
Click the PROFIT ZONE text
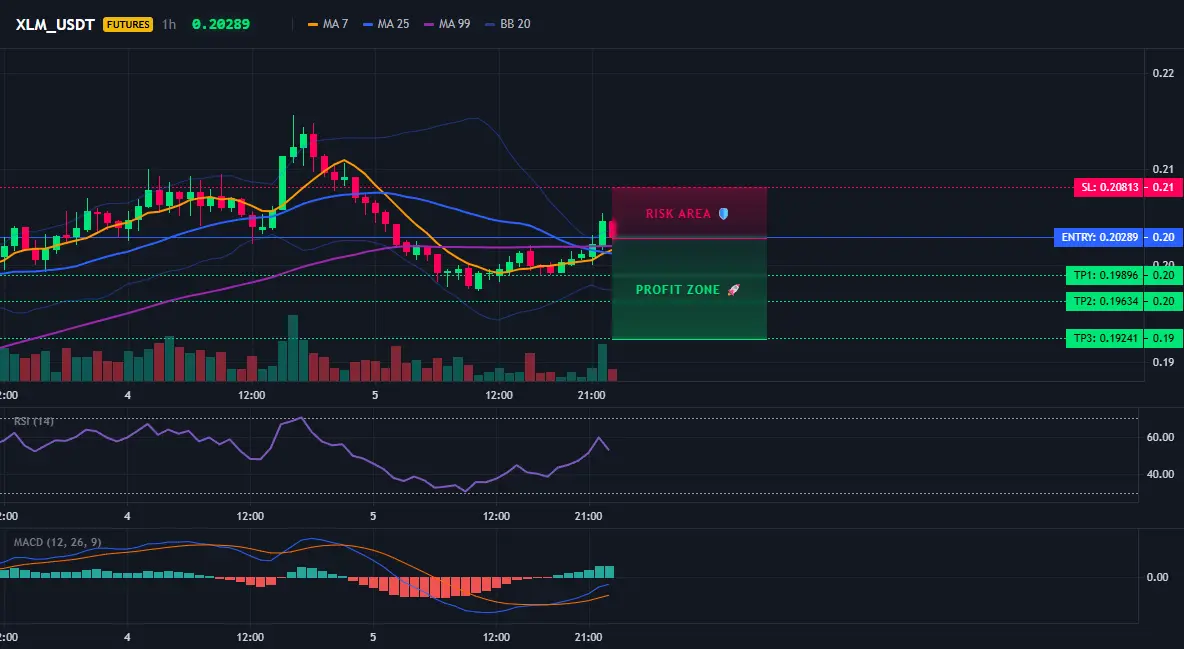[x=678, y=289]
